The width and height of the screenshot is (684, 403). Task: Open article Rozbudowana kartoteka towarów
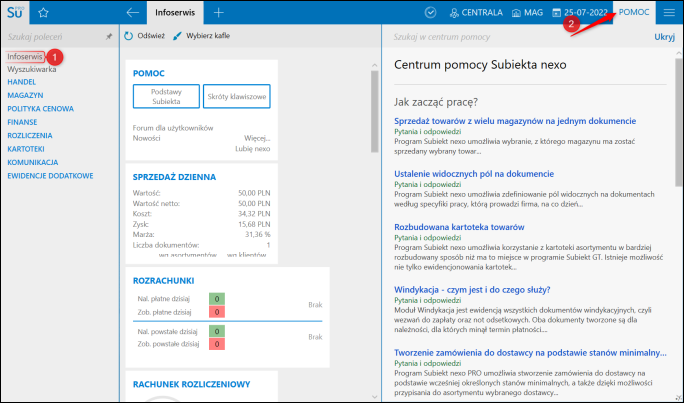click(459, 227)
